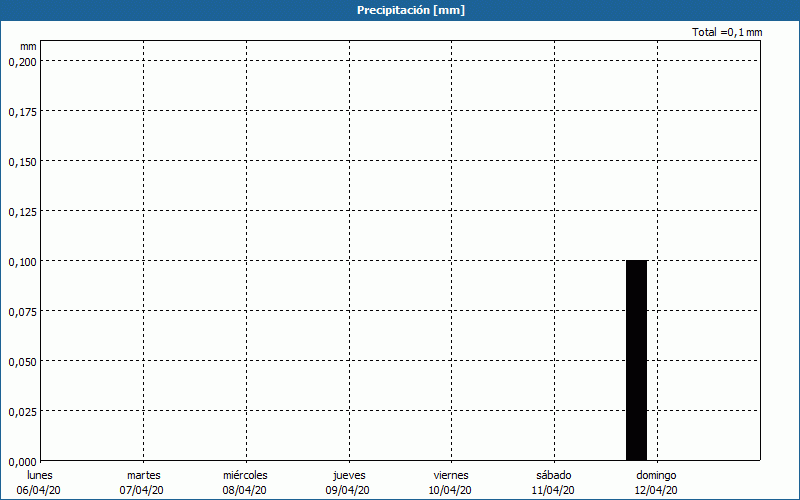Click the 11/04/20 date label

[553, 490]
